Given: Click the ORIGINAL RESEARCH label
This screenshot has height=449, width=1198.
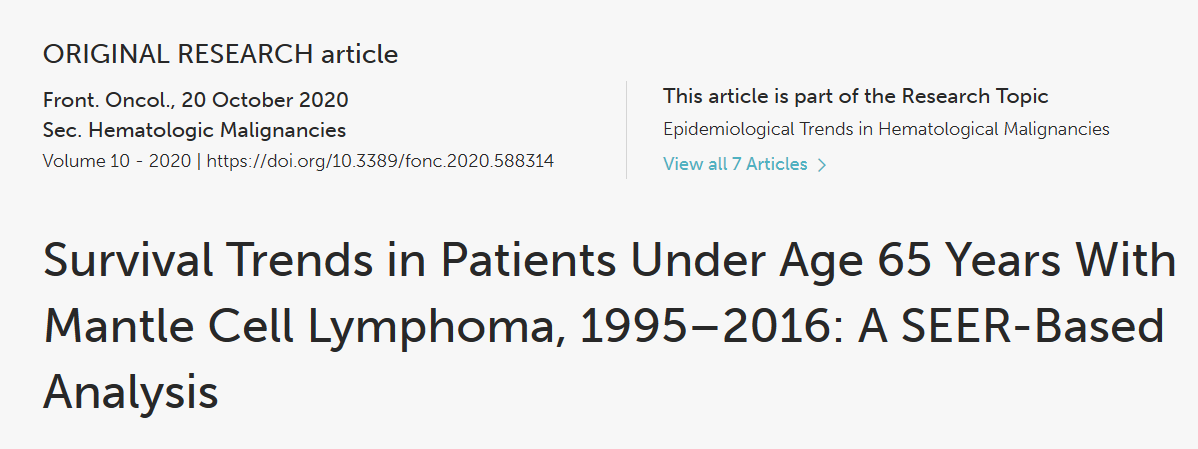Looking at the screenshot, I should (178, 54).
